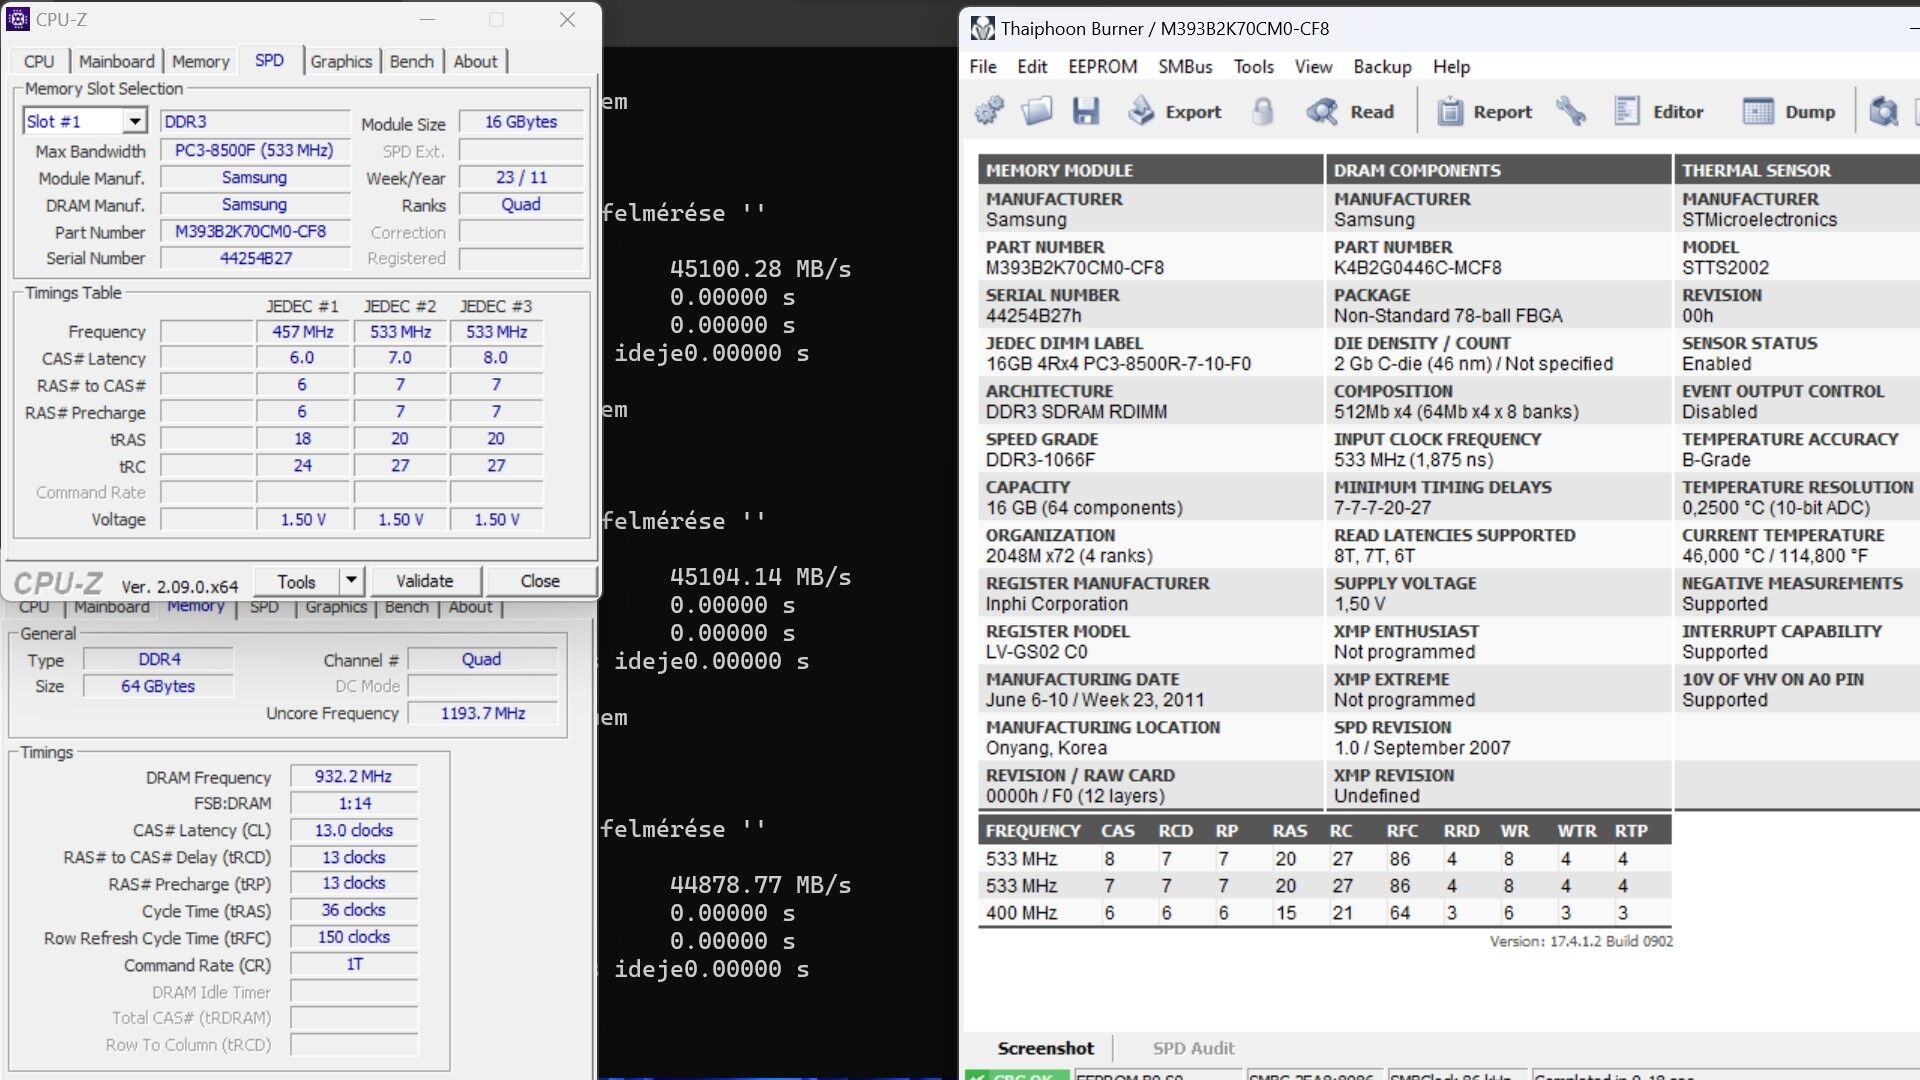Screen dimensions: 1920x1080
Task: Click the CPU-Z title bar app icon
Action: [18, 19]
